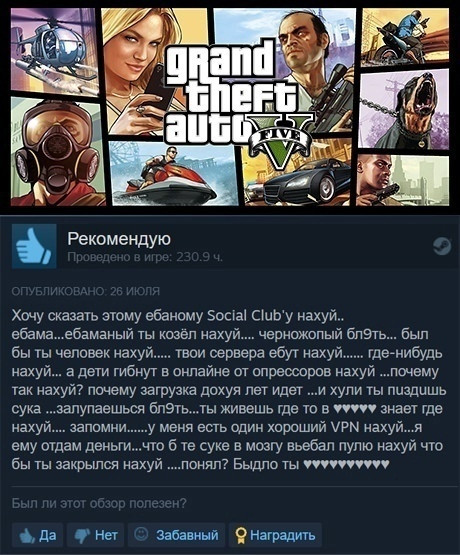Screen dimensions: 460x555
Task: Click the thumbs-up icon on Да button
Action: pos(27,536)
